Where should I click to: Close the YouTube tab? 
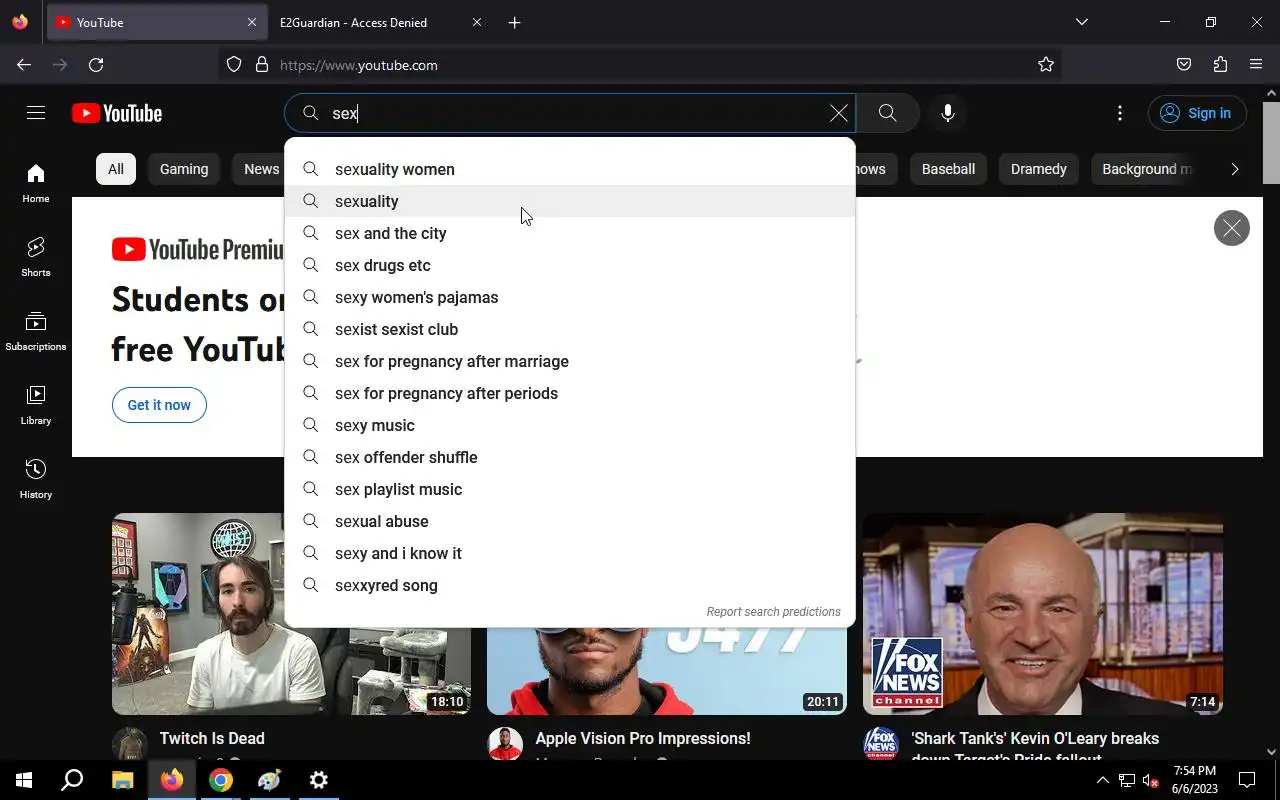251,22
